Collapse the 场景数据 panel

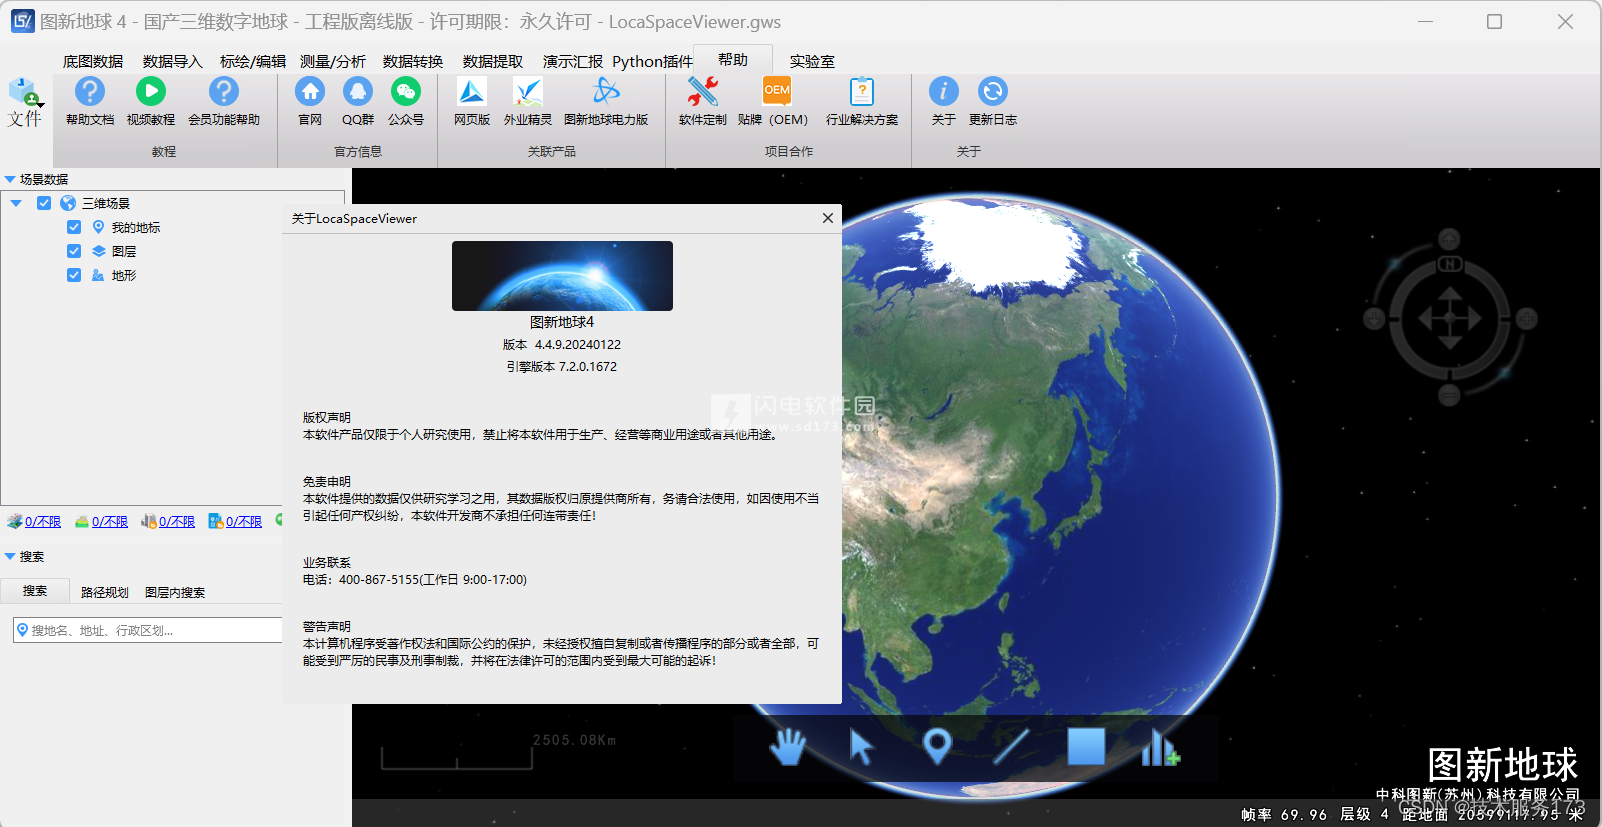[10, 180]
